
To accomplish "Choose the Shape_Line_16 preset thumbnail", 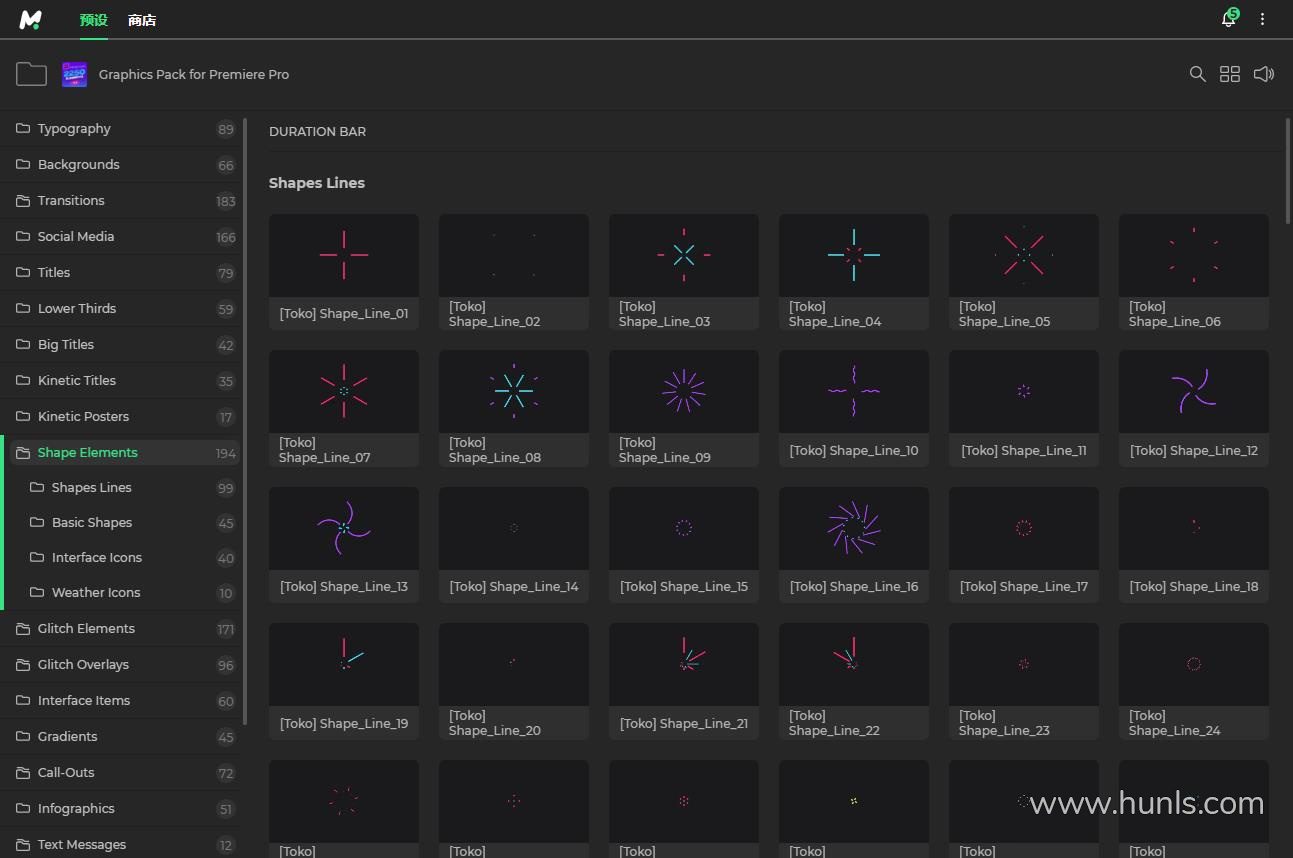I will 854,528.
